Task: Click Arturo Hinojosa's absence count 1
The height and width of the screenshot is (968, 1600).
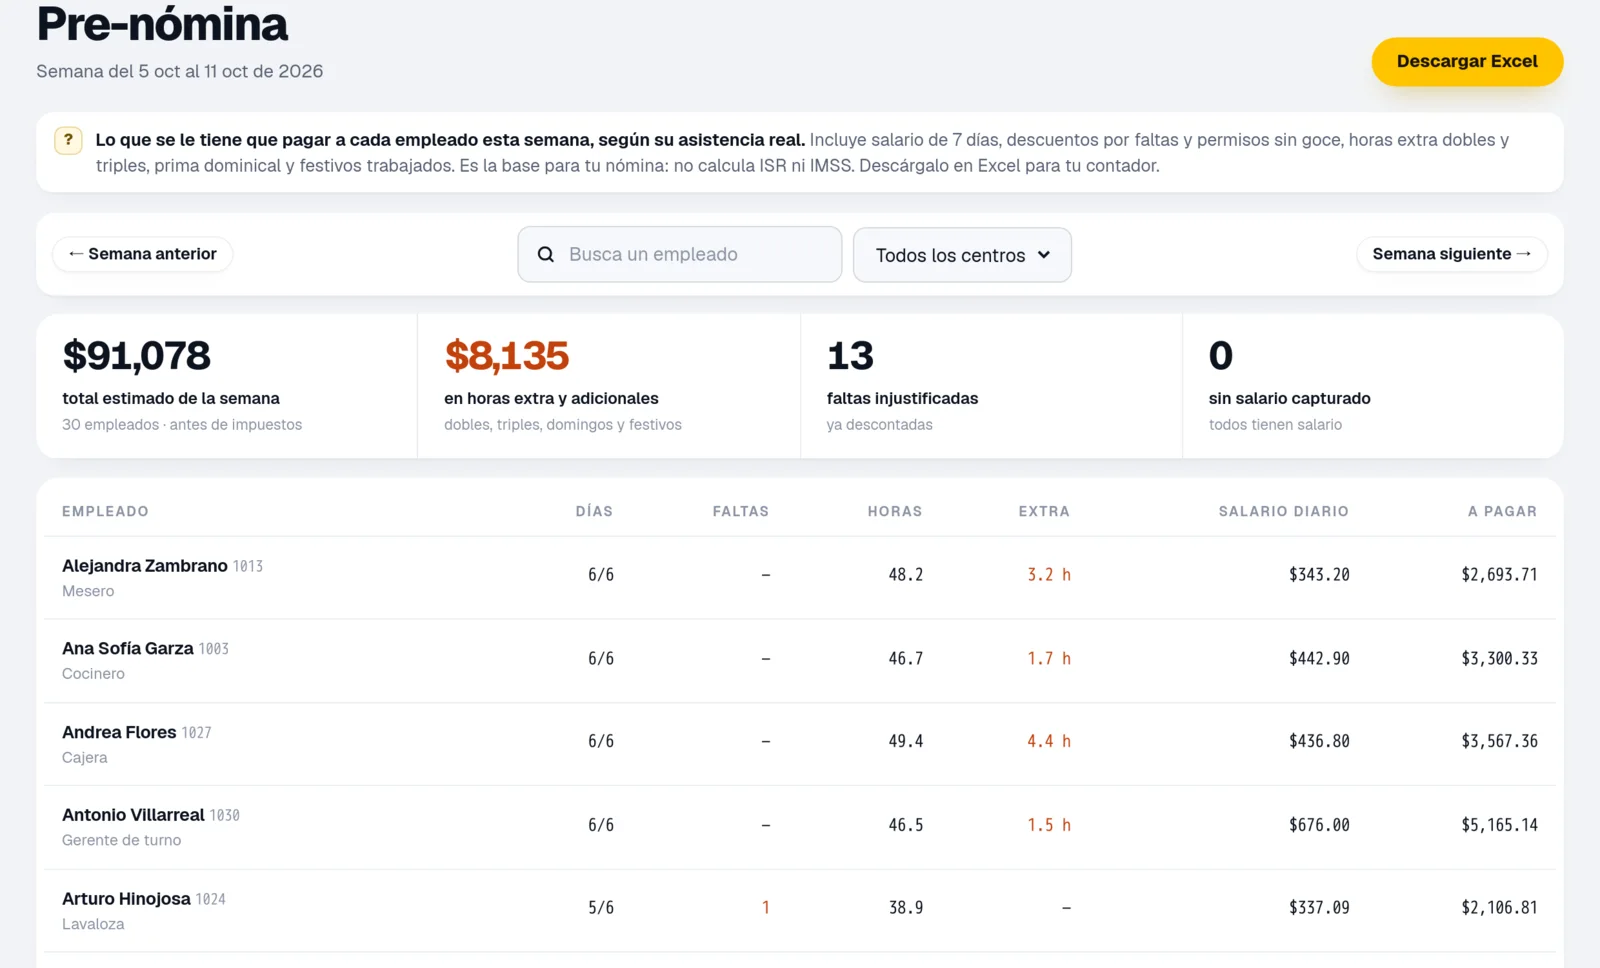Action: (766, 908)
